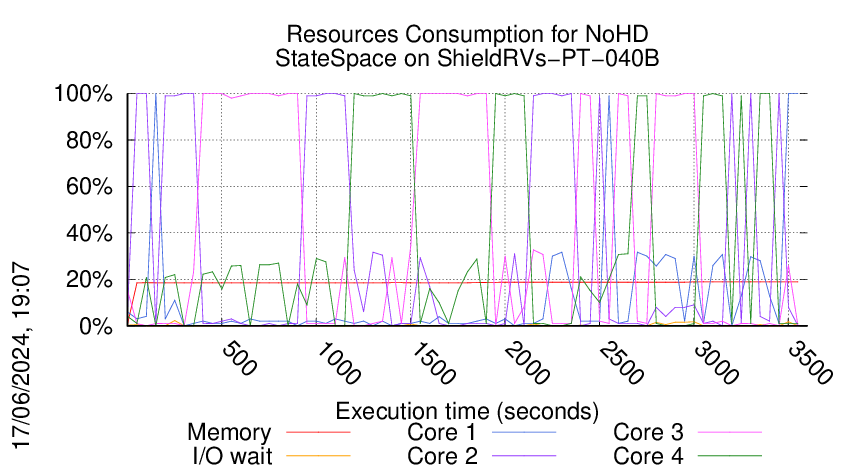This screenshot has width=850, height=475.
Task: Click the 500 x-axis tick label
Action: [x=239, y=358]
